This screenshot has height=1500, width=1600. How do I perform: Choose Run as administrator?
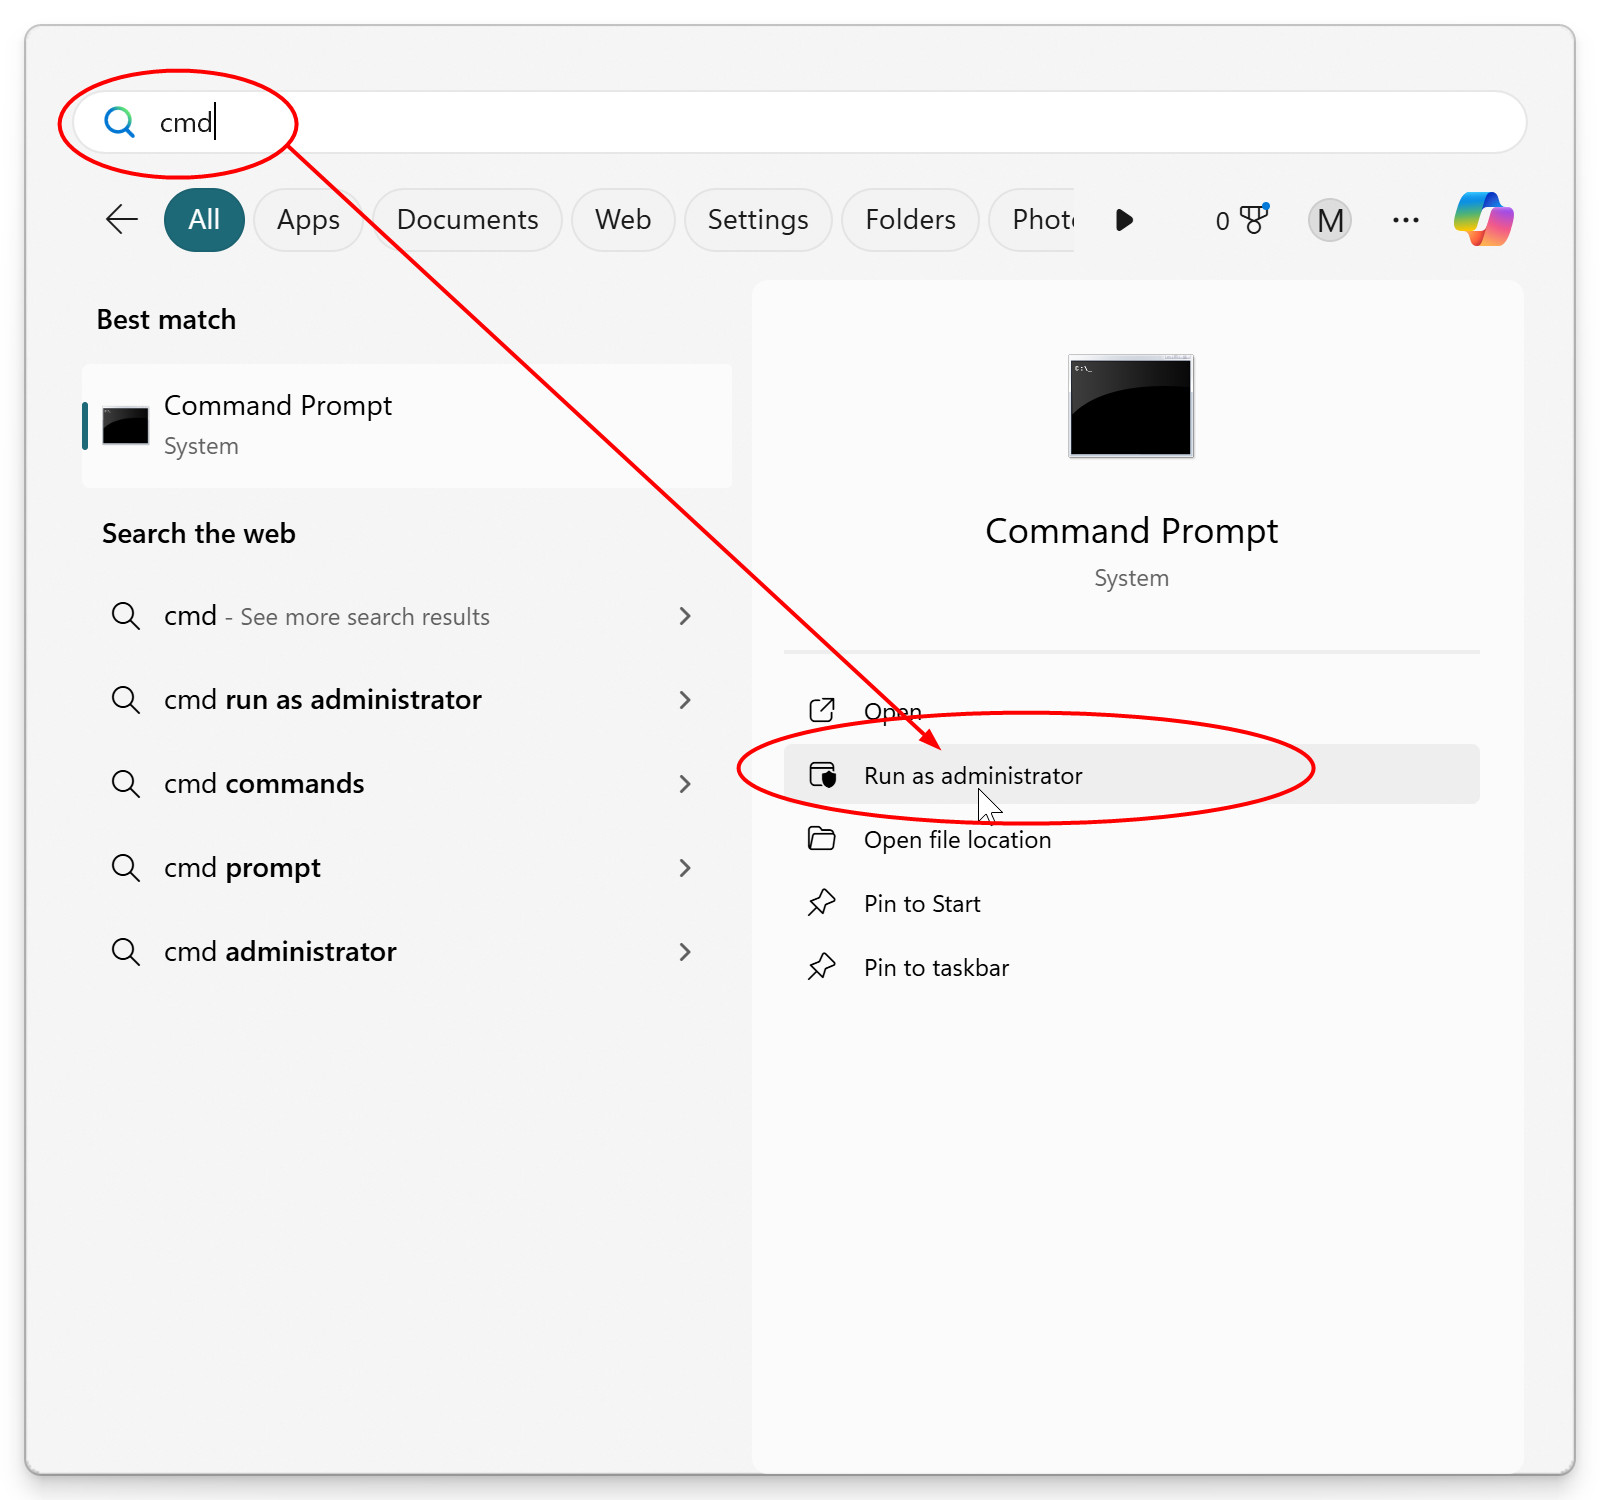point(972,775)
